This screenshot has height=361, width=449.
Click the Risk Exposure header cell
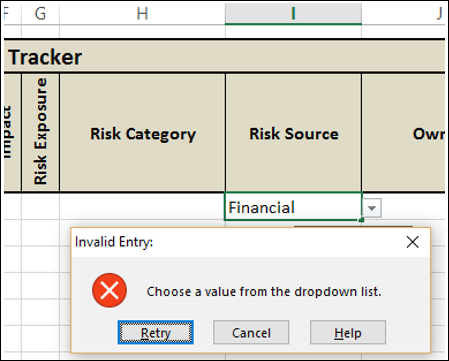pyautogui.click(x=40, y=133)
